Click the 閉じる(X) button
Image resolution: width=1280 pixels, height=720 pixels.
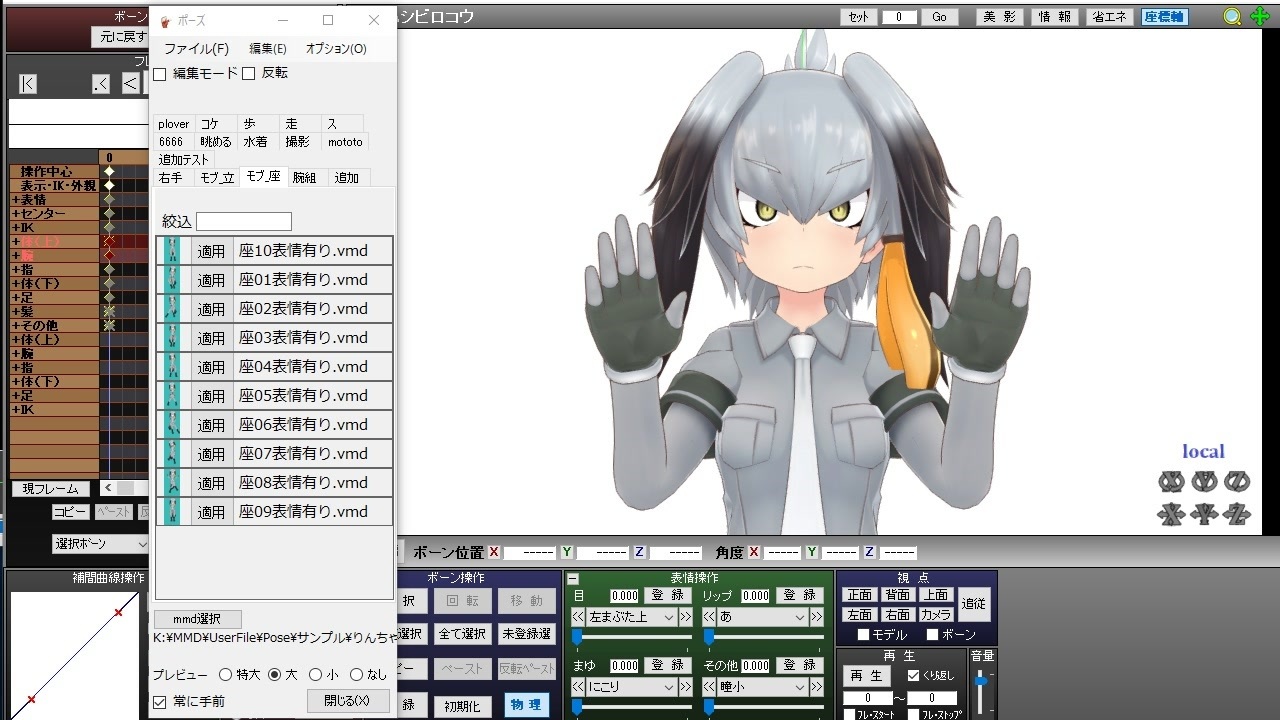coord(347,701)
